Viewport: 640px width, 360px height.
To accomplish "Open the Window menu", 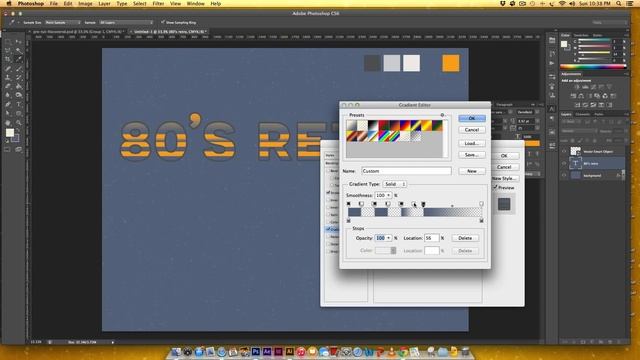I will tap(196, 4).
